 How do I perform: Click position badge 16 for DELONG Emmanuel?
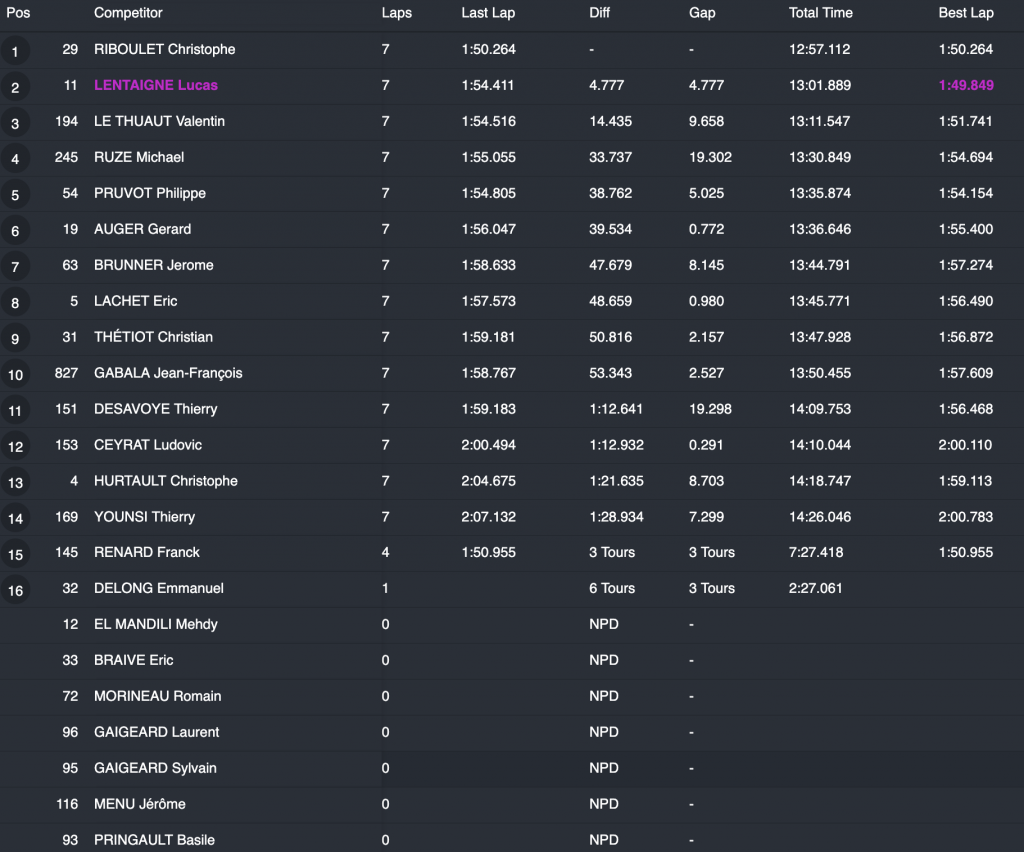15,590
